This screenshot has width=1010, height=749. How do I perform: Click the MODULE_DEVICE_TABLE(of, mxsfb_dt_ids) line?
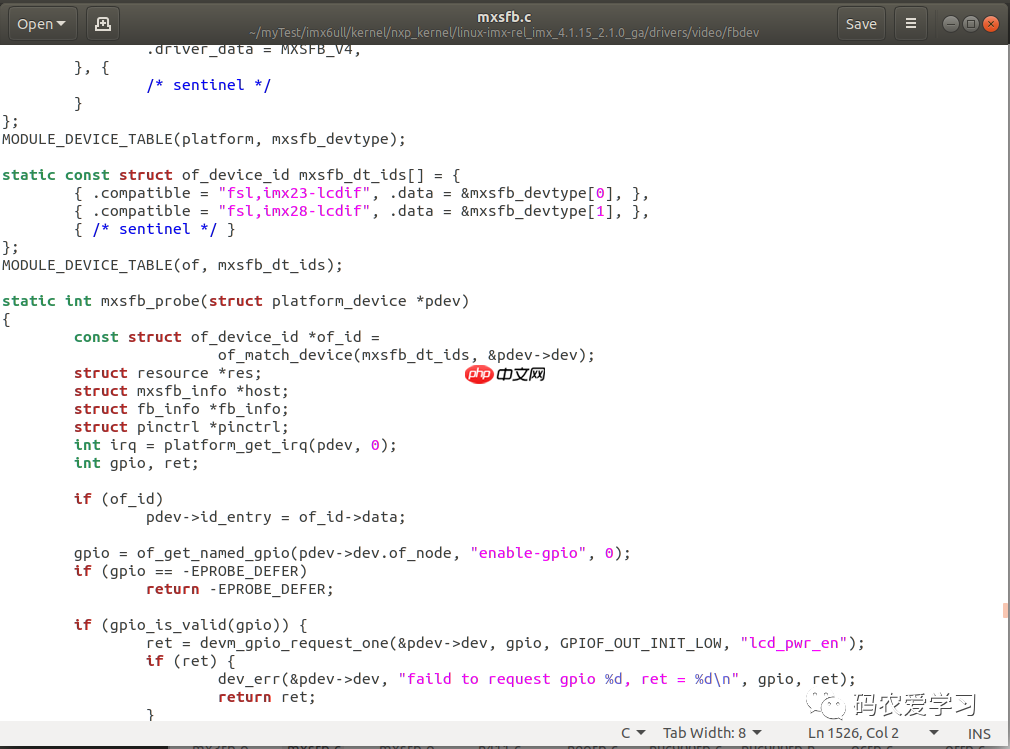click(172, 265)
